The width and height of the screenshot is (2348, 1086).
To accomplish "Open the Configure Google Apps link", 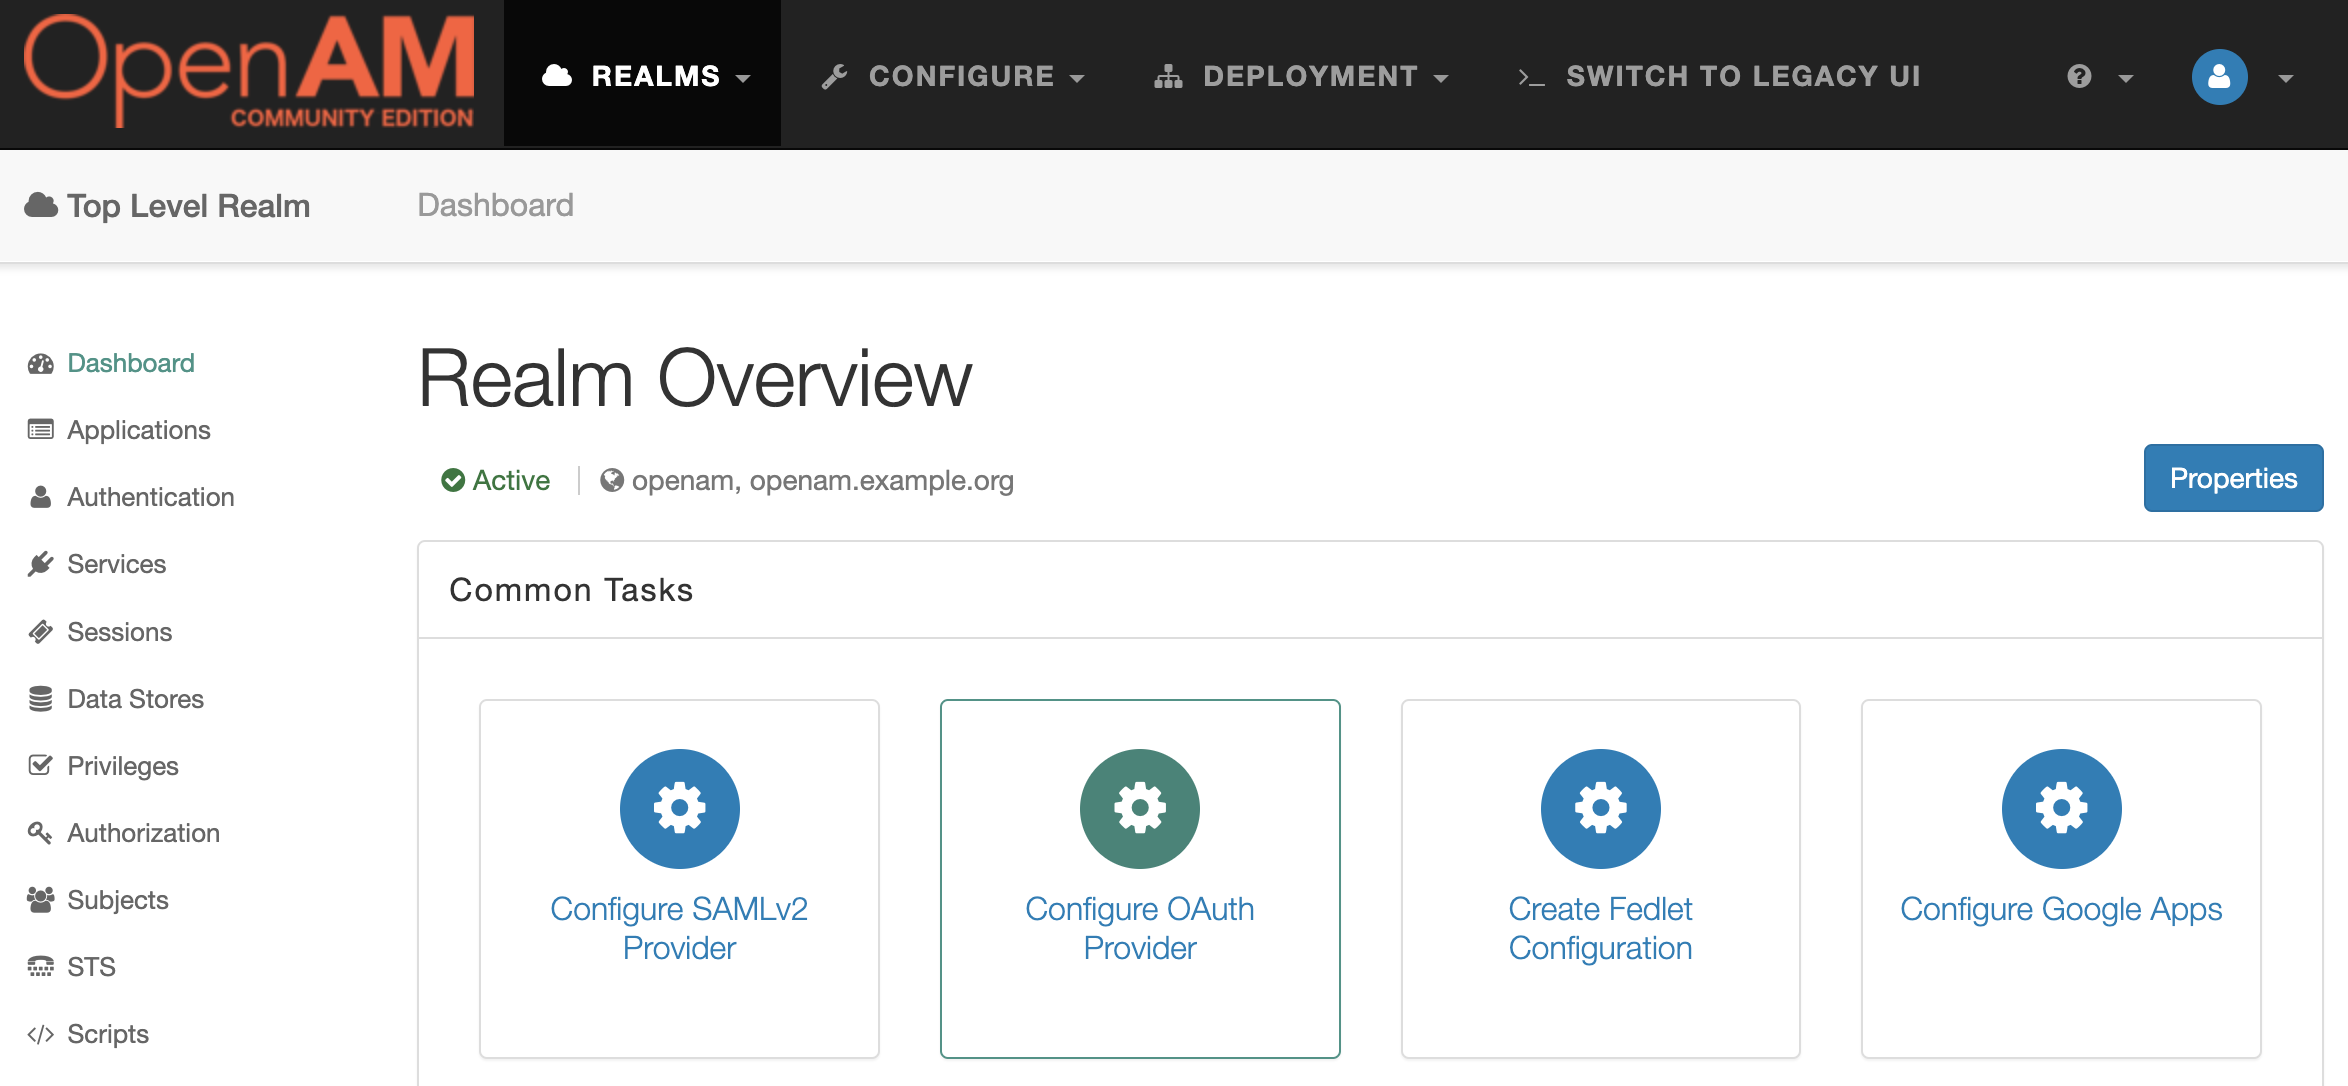I will click(2060, 909).
